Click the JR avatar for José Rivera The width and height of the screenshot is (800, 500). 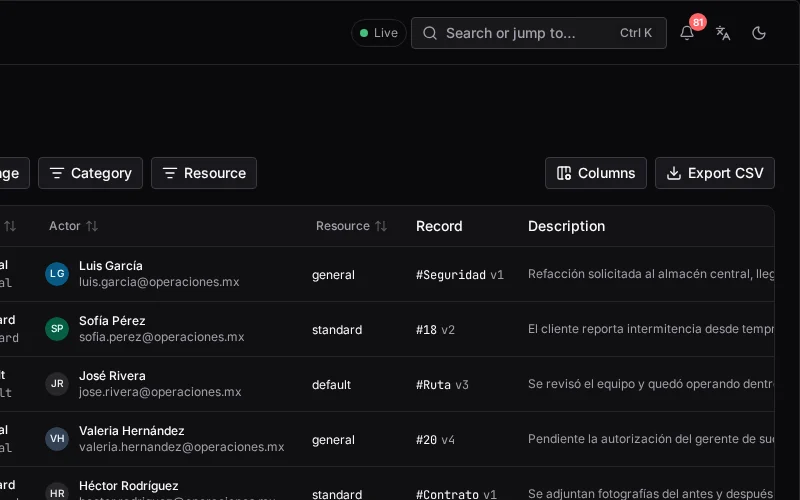click(57, 384)
